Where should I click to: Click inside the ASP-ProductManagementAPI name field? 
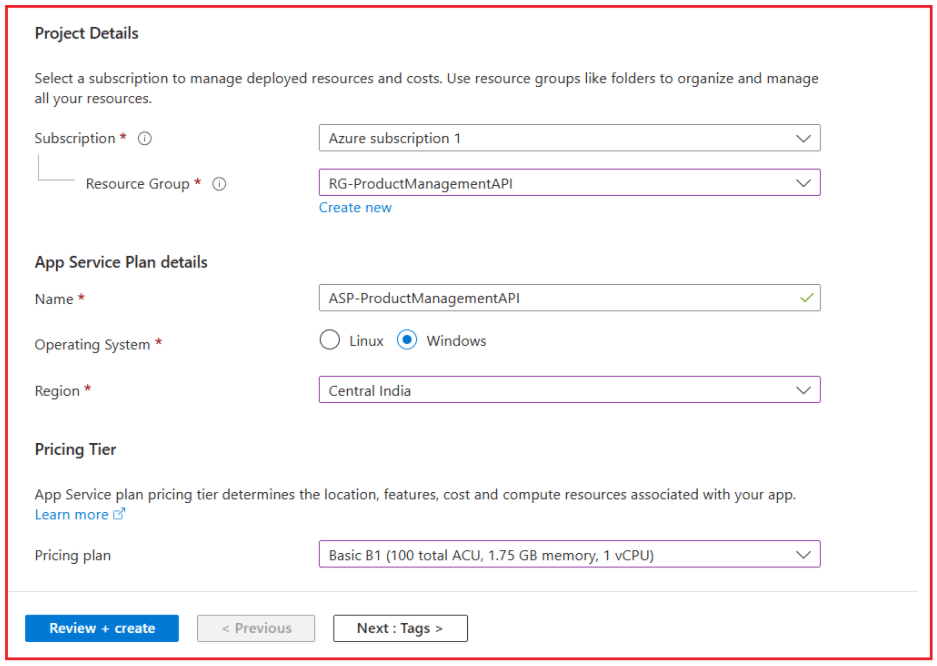(570, 297)
